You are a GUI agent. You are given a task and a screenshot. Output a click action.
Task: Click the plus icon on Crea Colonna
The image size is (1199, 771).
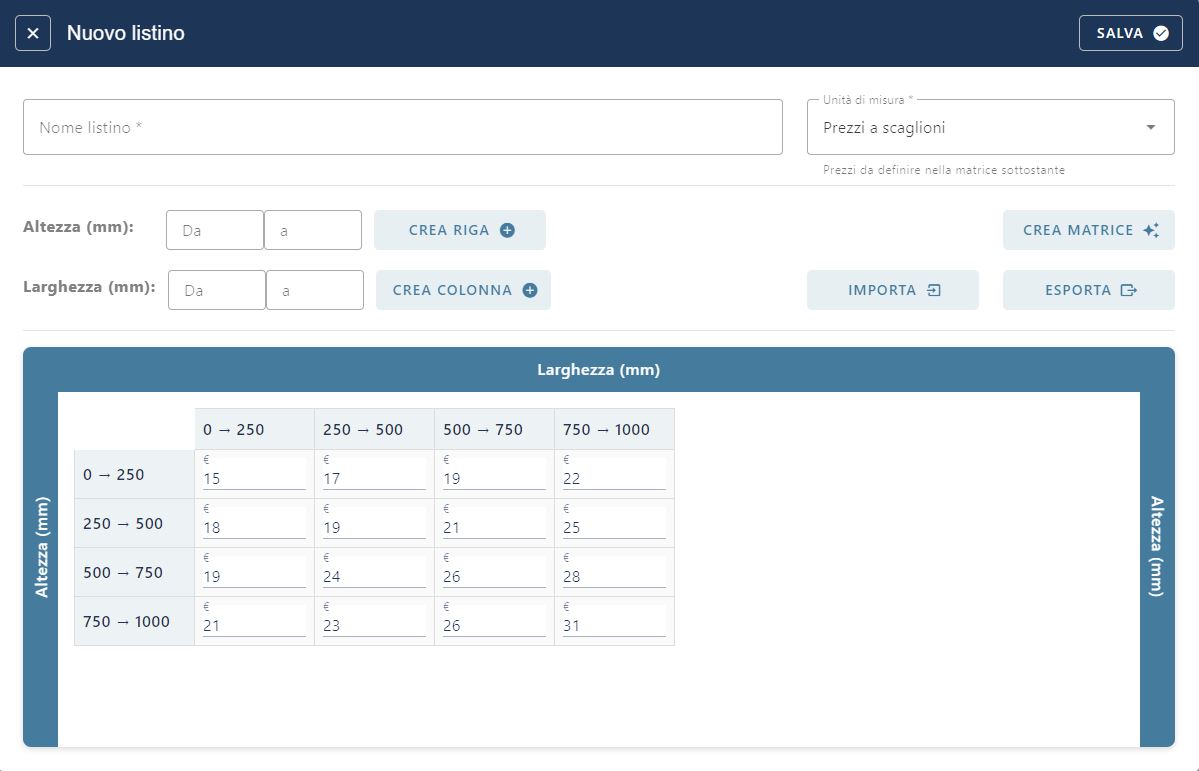pyautogui.click(x=530, y=290)
